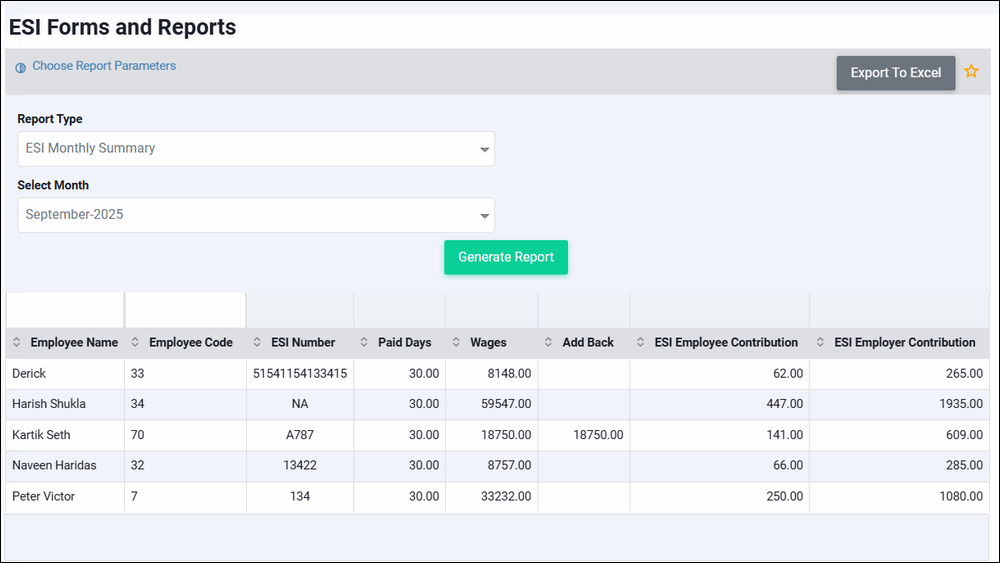
Task: Sort by Add Back column arrows
Action: pos(548,343)
